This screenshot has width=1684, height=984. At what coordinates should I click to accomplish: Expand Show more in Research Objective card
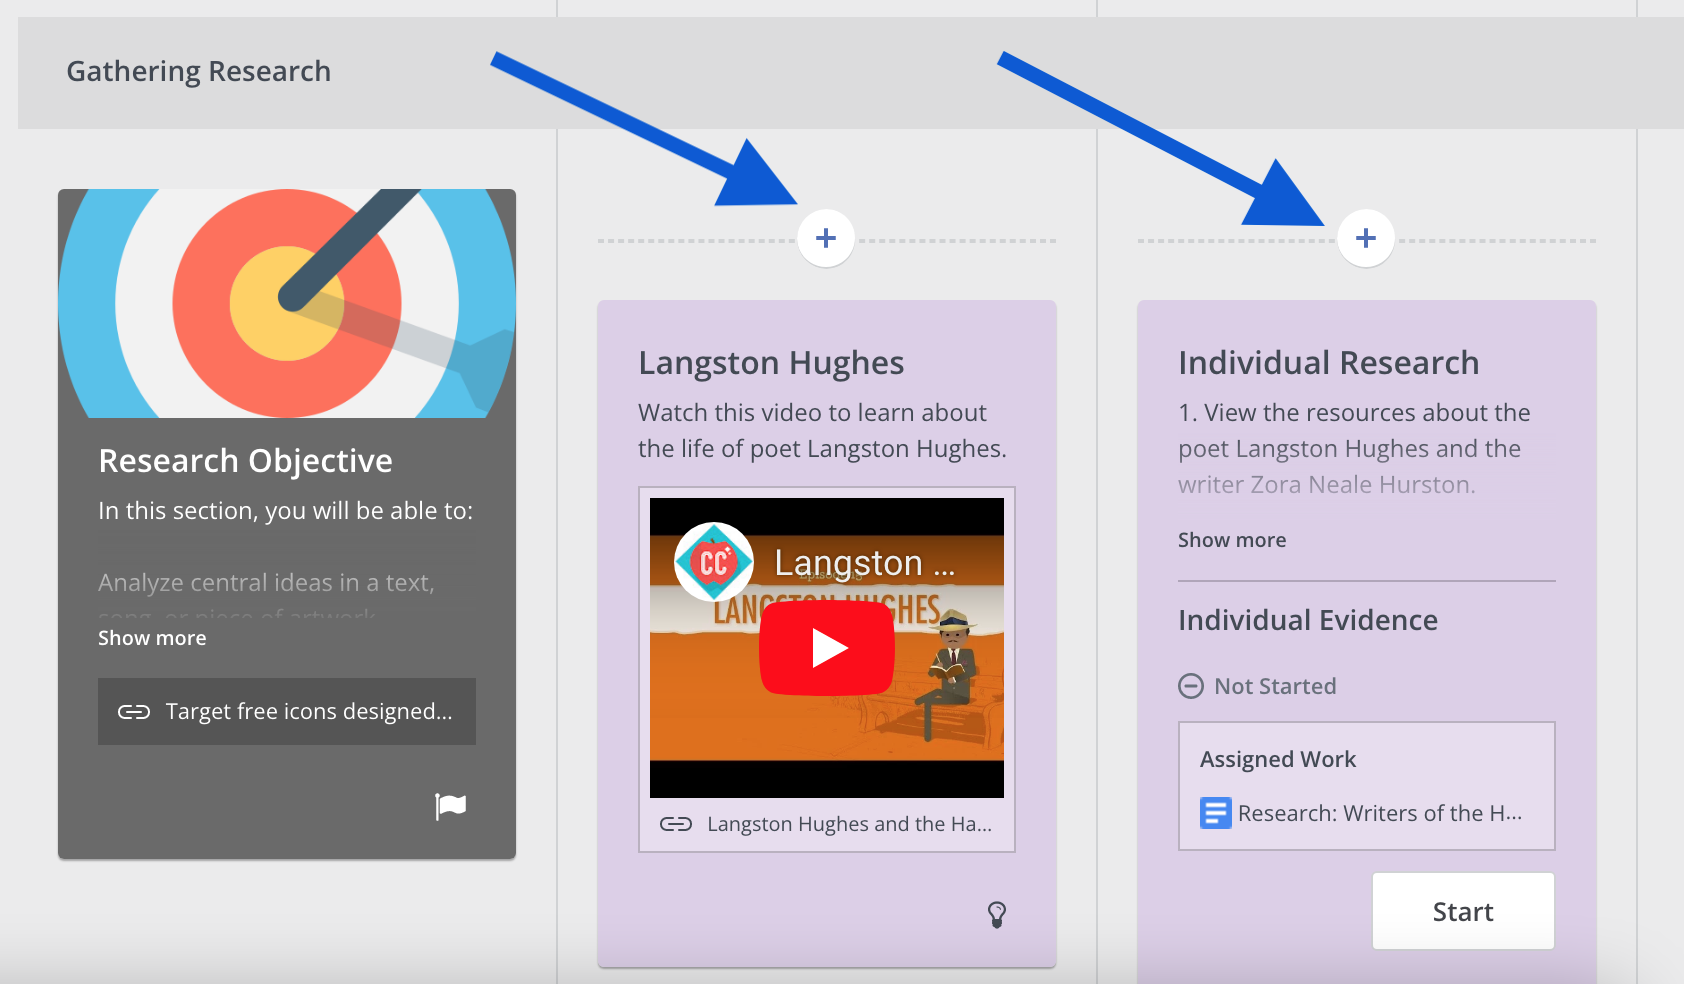(152, 638)
